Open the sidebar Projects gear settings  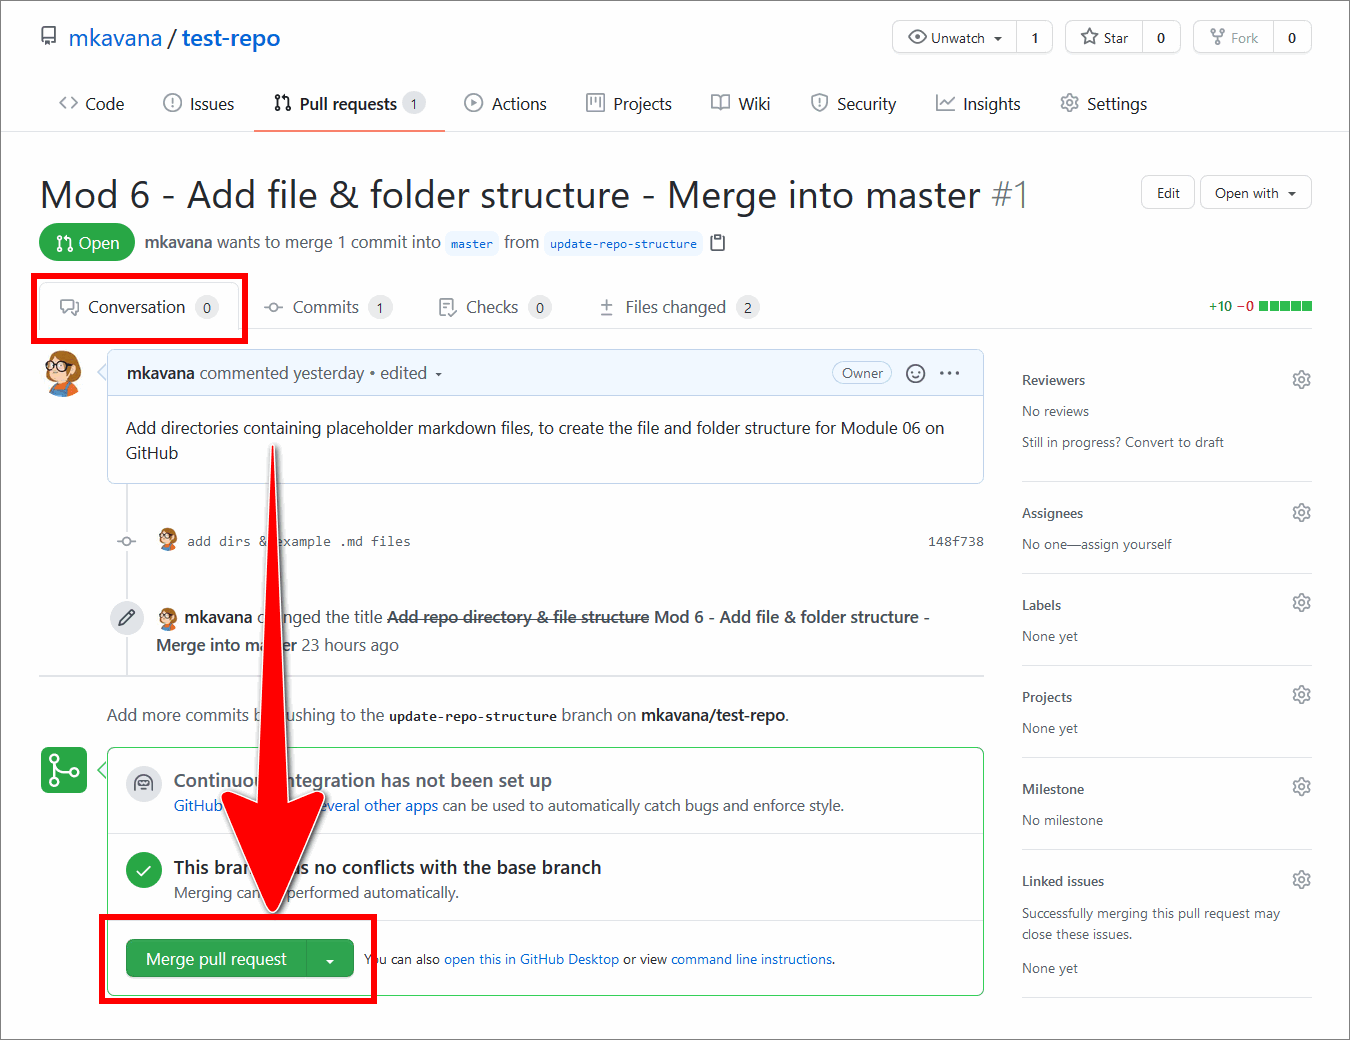point(1301,695)
